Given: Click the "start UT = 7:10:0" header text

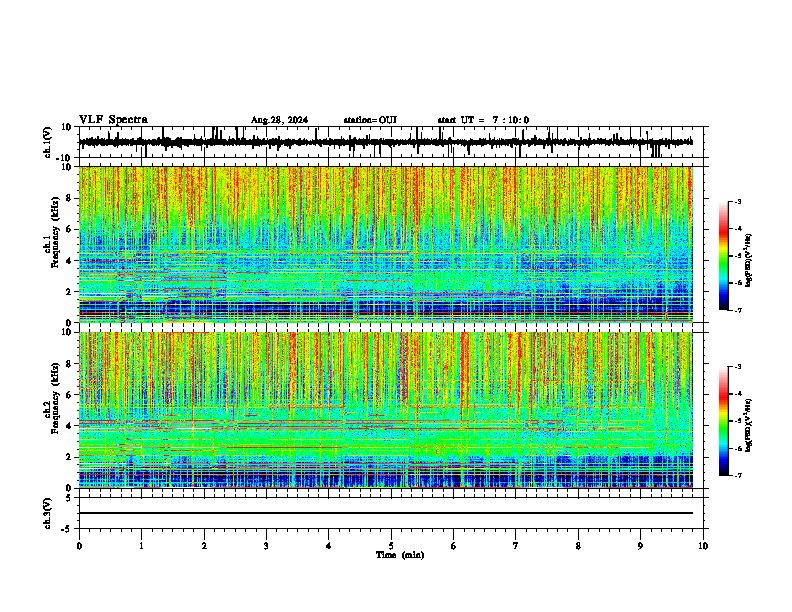Looking at the screenshot, I should [x=483, y=120].
